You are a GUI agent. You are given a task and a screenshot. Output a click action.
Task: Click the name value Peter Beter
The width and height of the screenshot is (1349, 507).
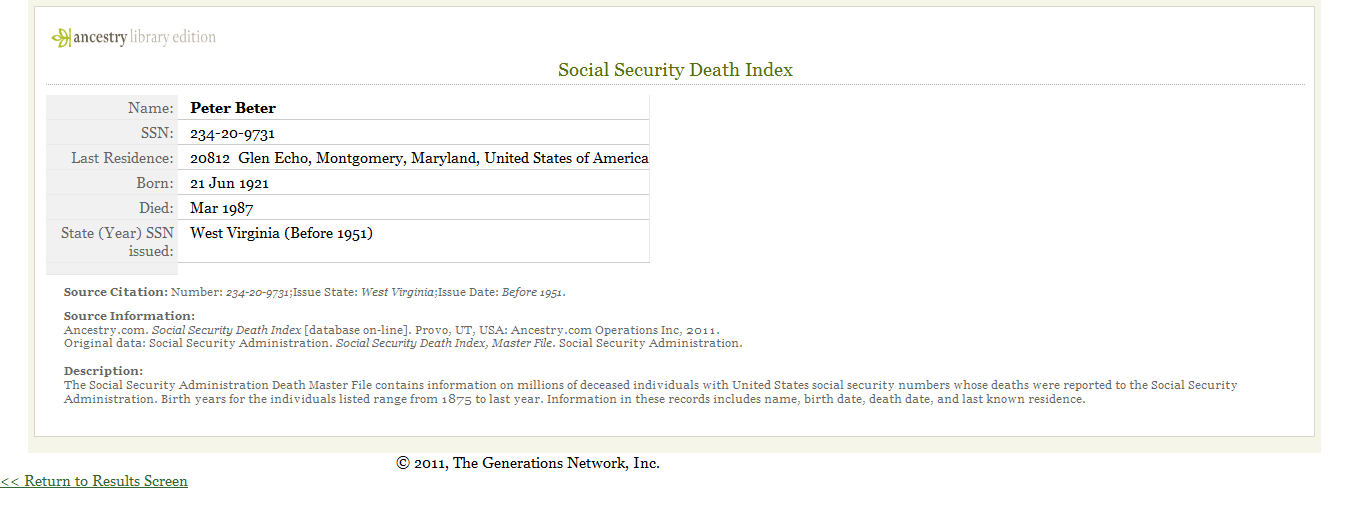click(233, 108)
